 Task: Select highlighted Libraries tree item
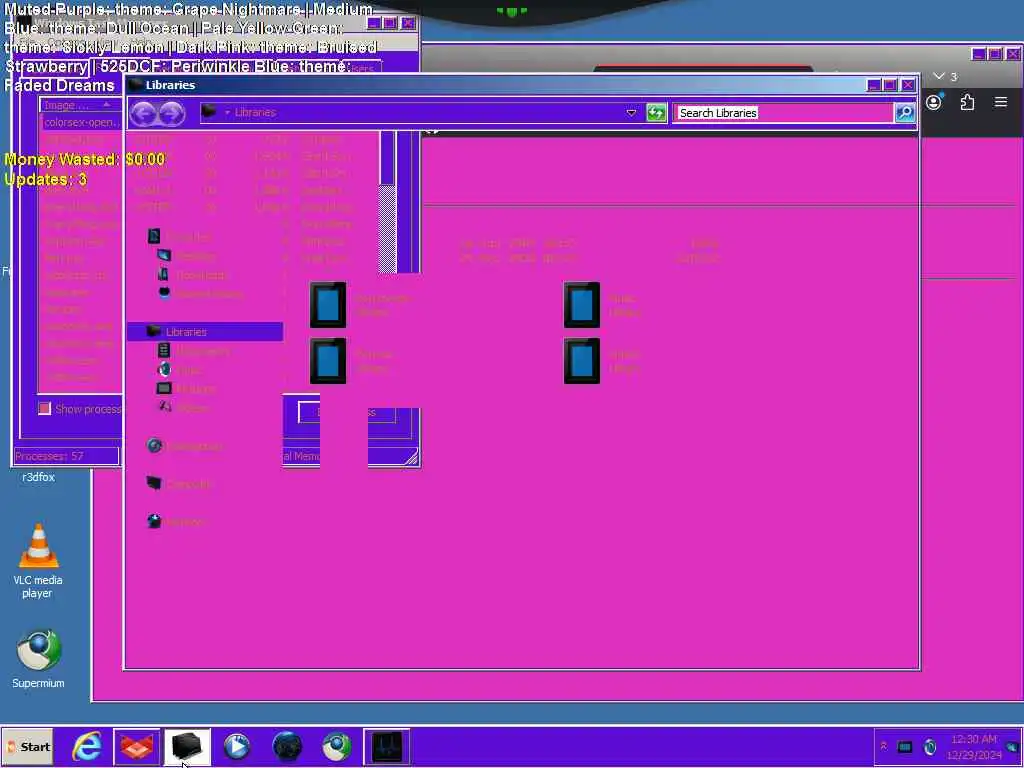pos(205,332)
